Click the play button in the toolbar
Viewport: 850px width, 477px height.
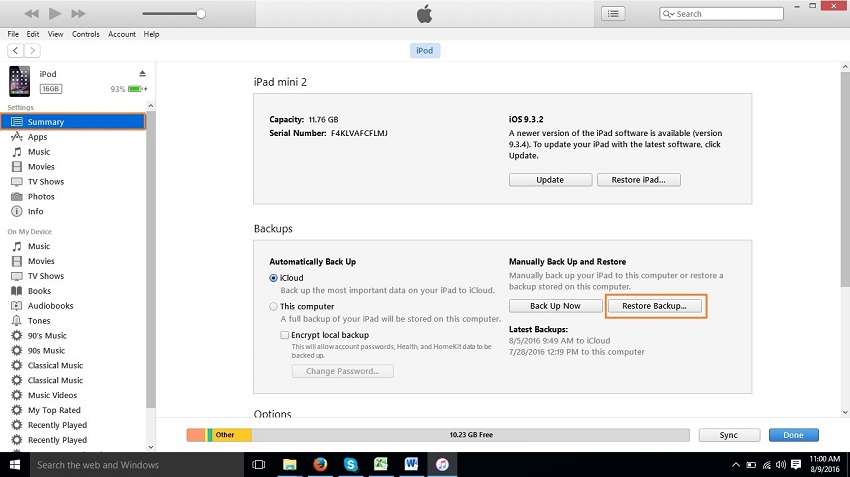(55, 14)
